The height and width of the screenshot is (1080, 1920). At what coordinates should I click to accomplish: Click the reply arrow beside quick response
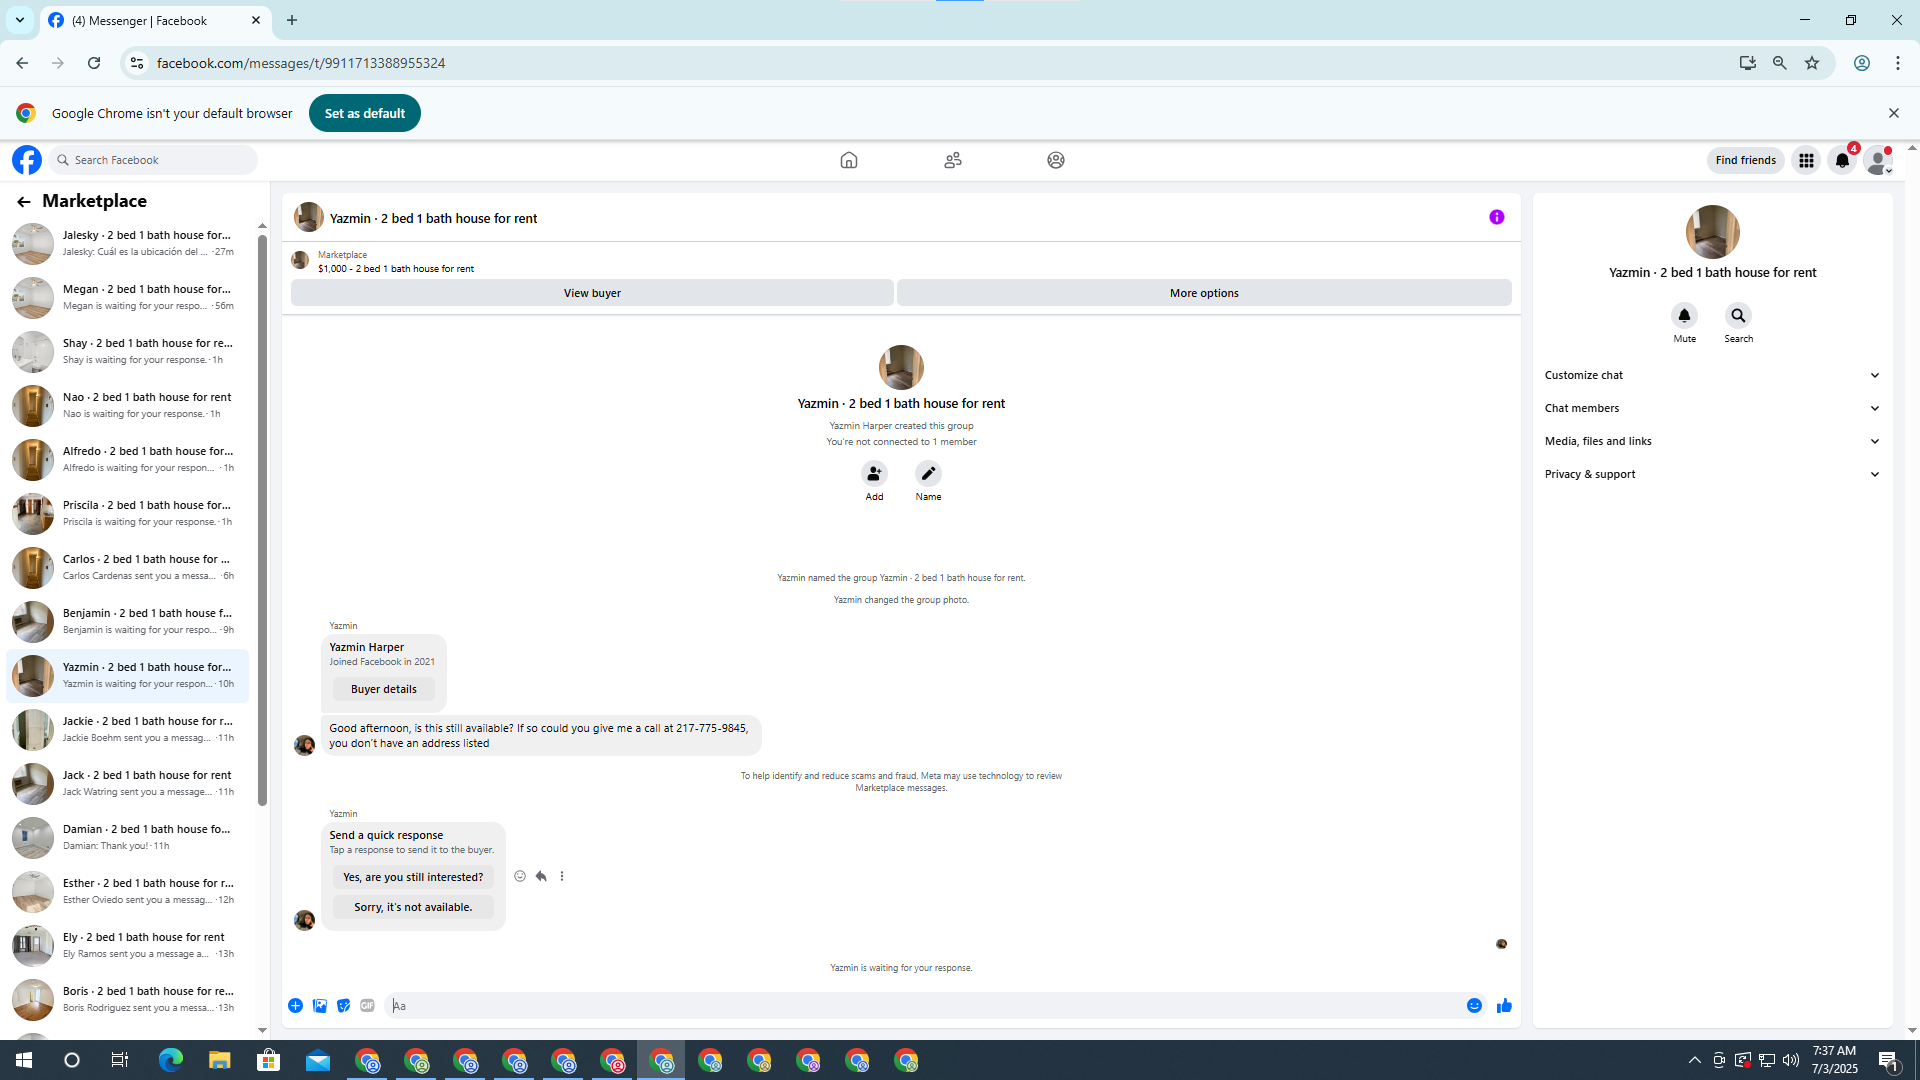click(541, 876)
